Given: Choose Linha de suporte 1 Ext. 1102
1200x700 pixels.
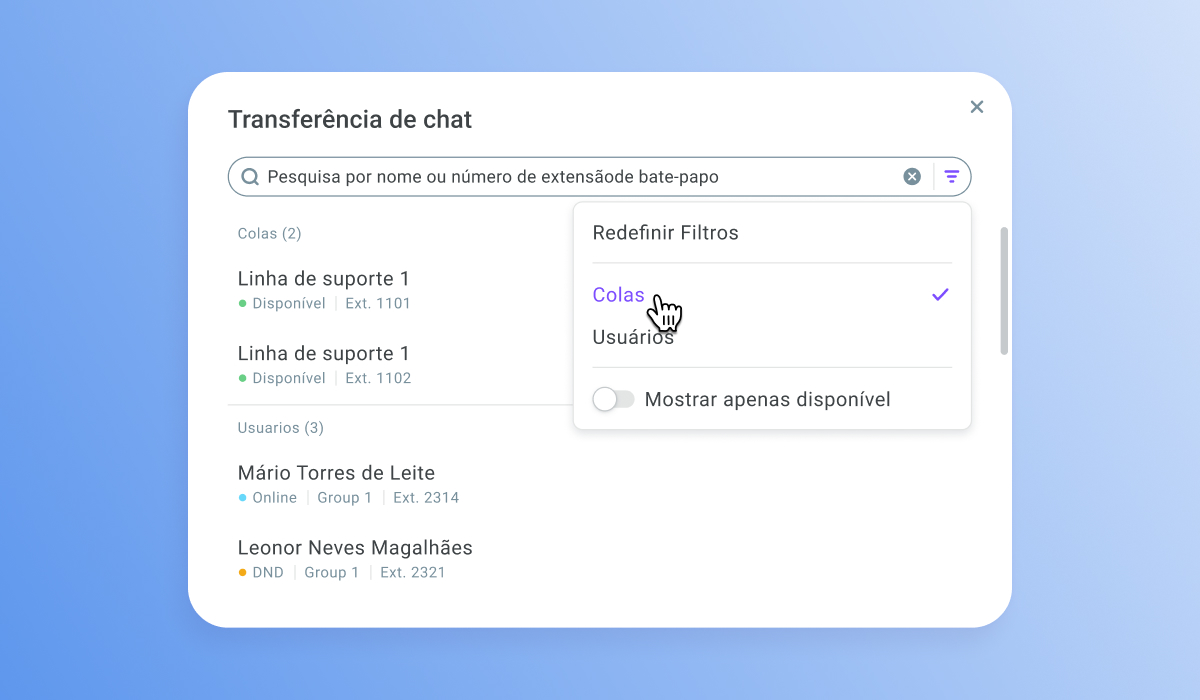Looking at the screenshot, I should [x=400, y=364].
